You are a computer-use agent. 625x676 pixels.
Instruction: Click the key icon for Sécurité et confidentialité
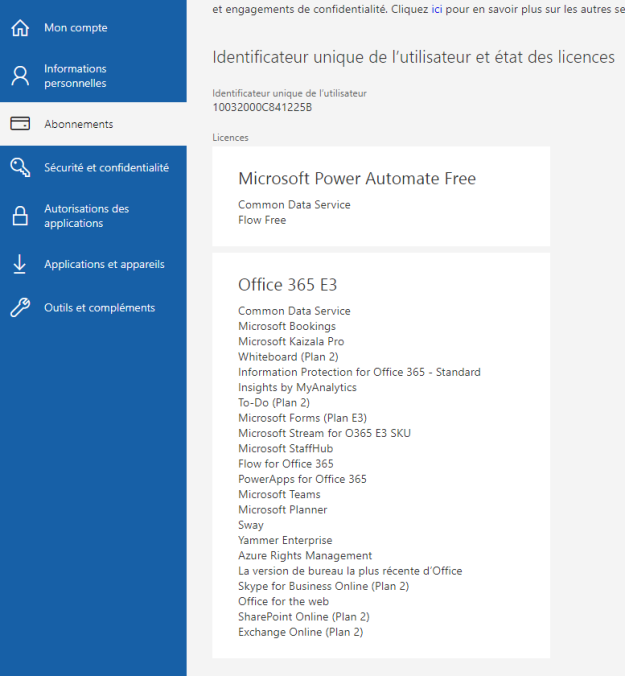[20, 168]
